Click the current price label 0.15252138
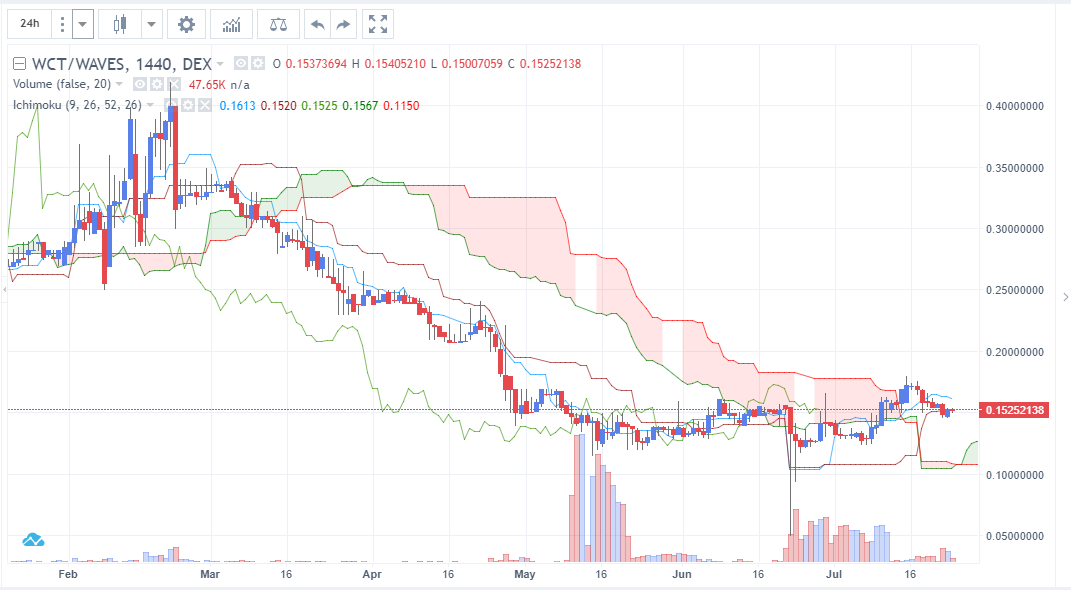The width and height of the screenshot is (1071, 590). click(1014, 410)
